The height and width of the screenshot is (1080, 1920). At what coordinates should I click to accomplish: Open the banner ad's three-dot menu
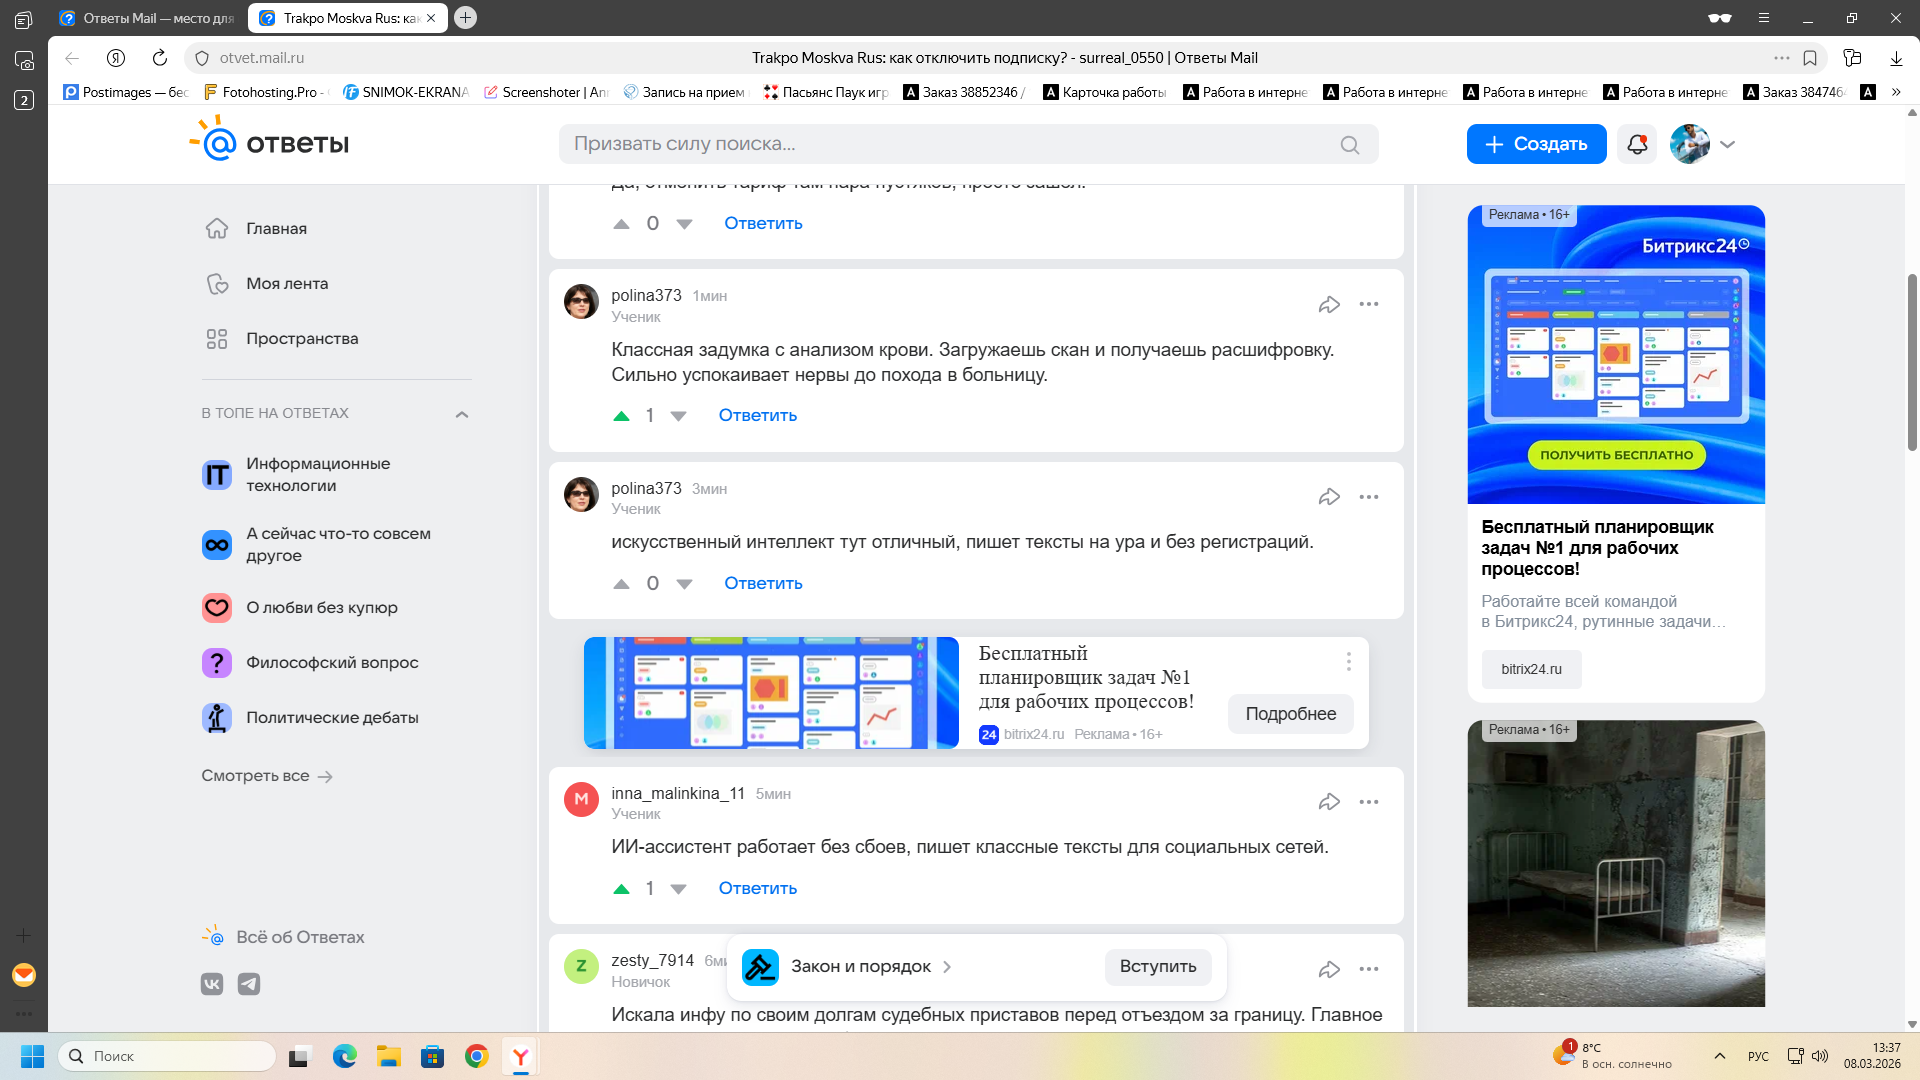(x=1348, y=661)
